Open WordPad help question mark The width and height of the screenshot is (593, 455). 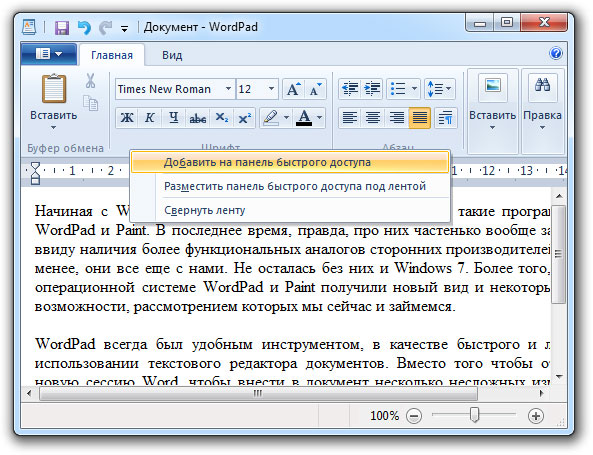pyautogui.click(x=556, y=53)
